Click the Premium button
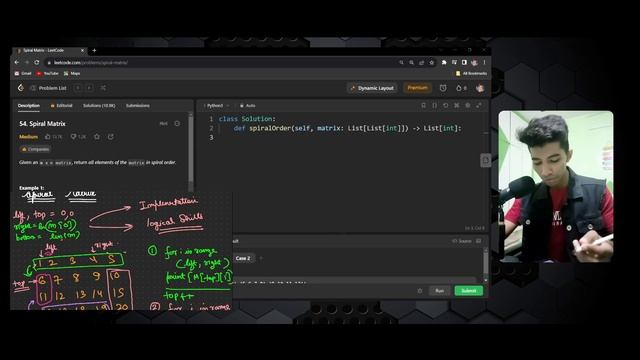Screen dimensions: 640x360 click(x=417, y=88)
